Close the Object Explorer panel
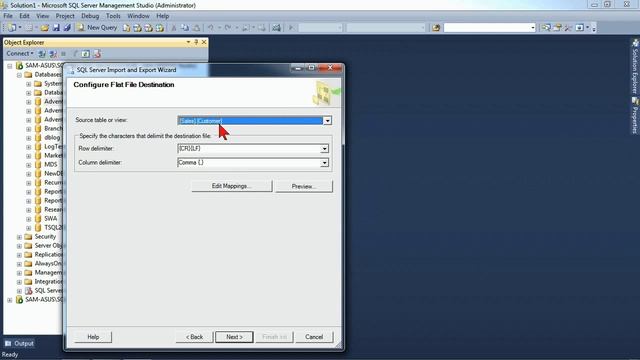640x360 pixels. pyautogui.click(x=204, y=42)
